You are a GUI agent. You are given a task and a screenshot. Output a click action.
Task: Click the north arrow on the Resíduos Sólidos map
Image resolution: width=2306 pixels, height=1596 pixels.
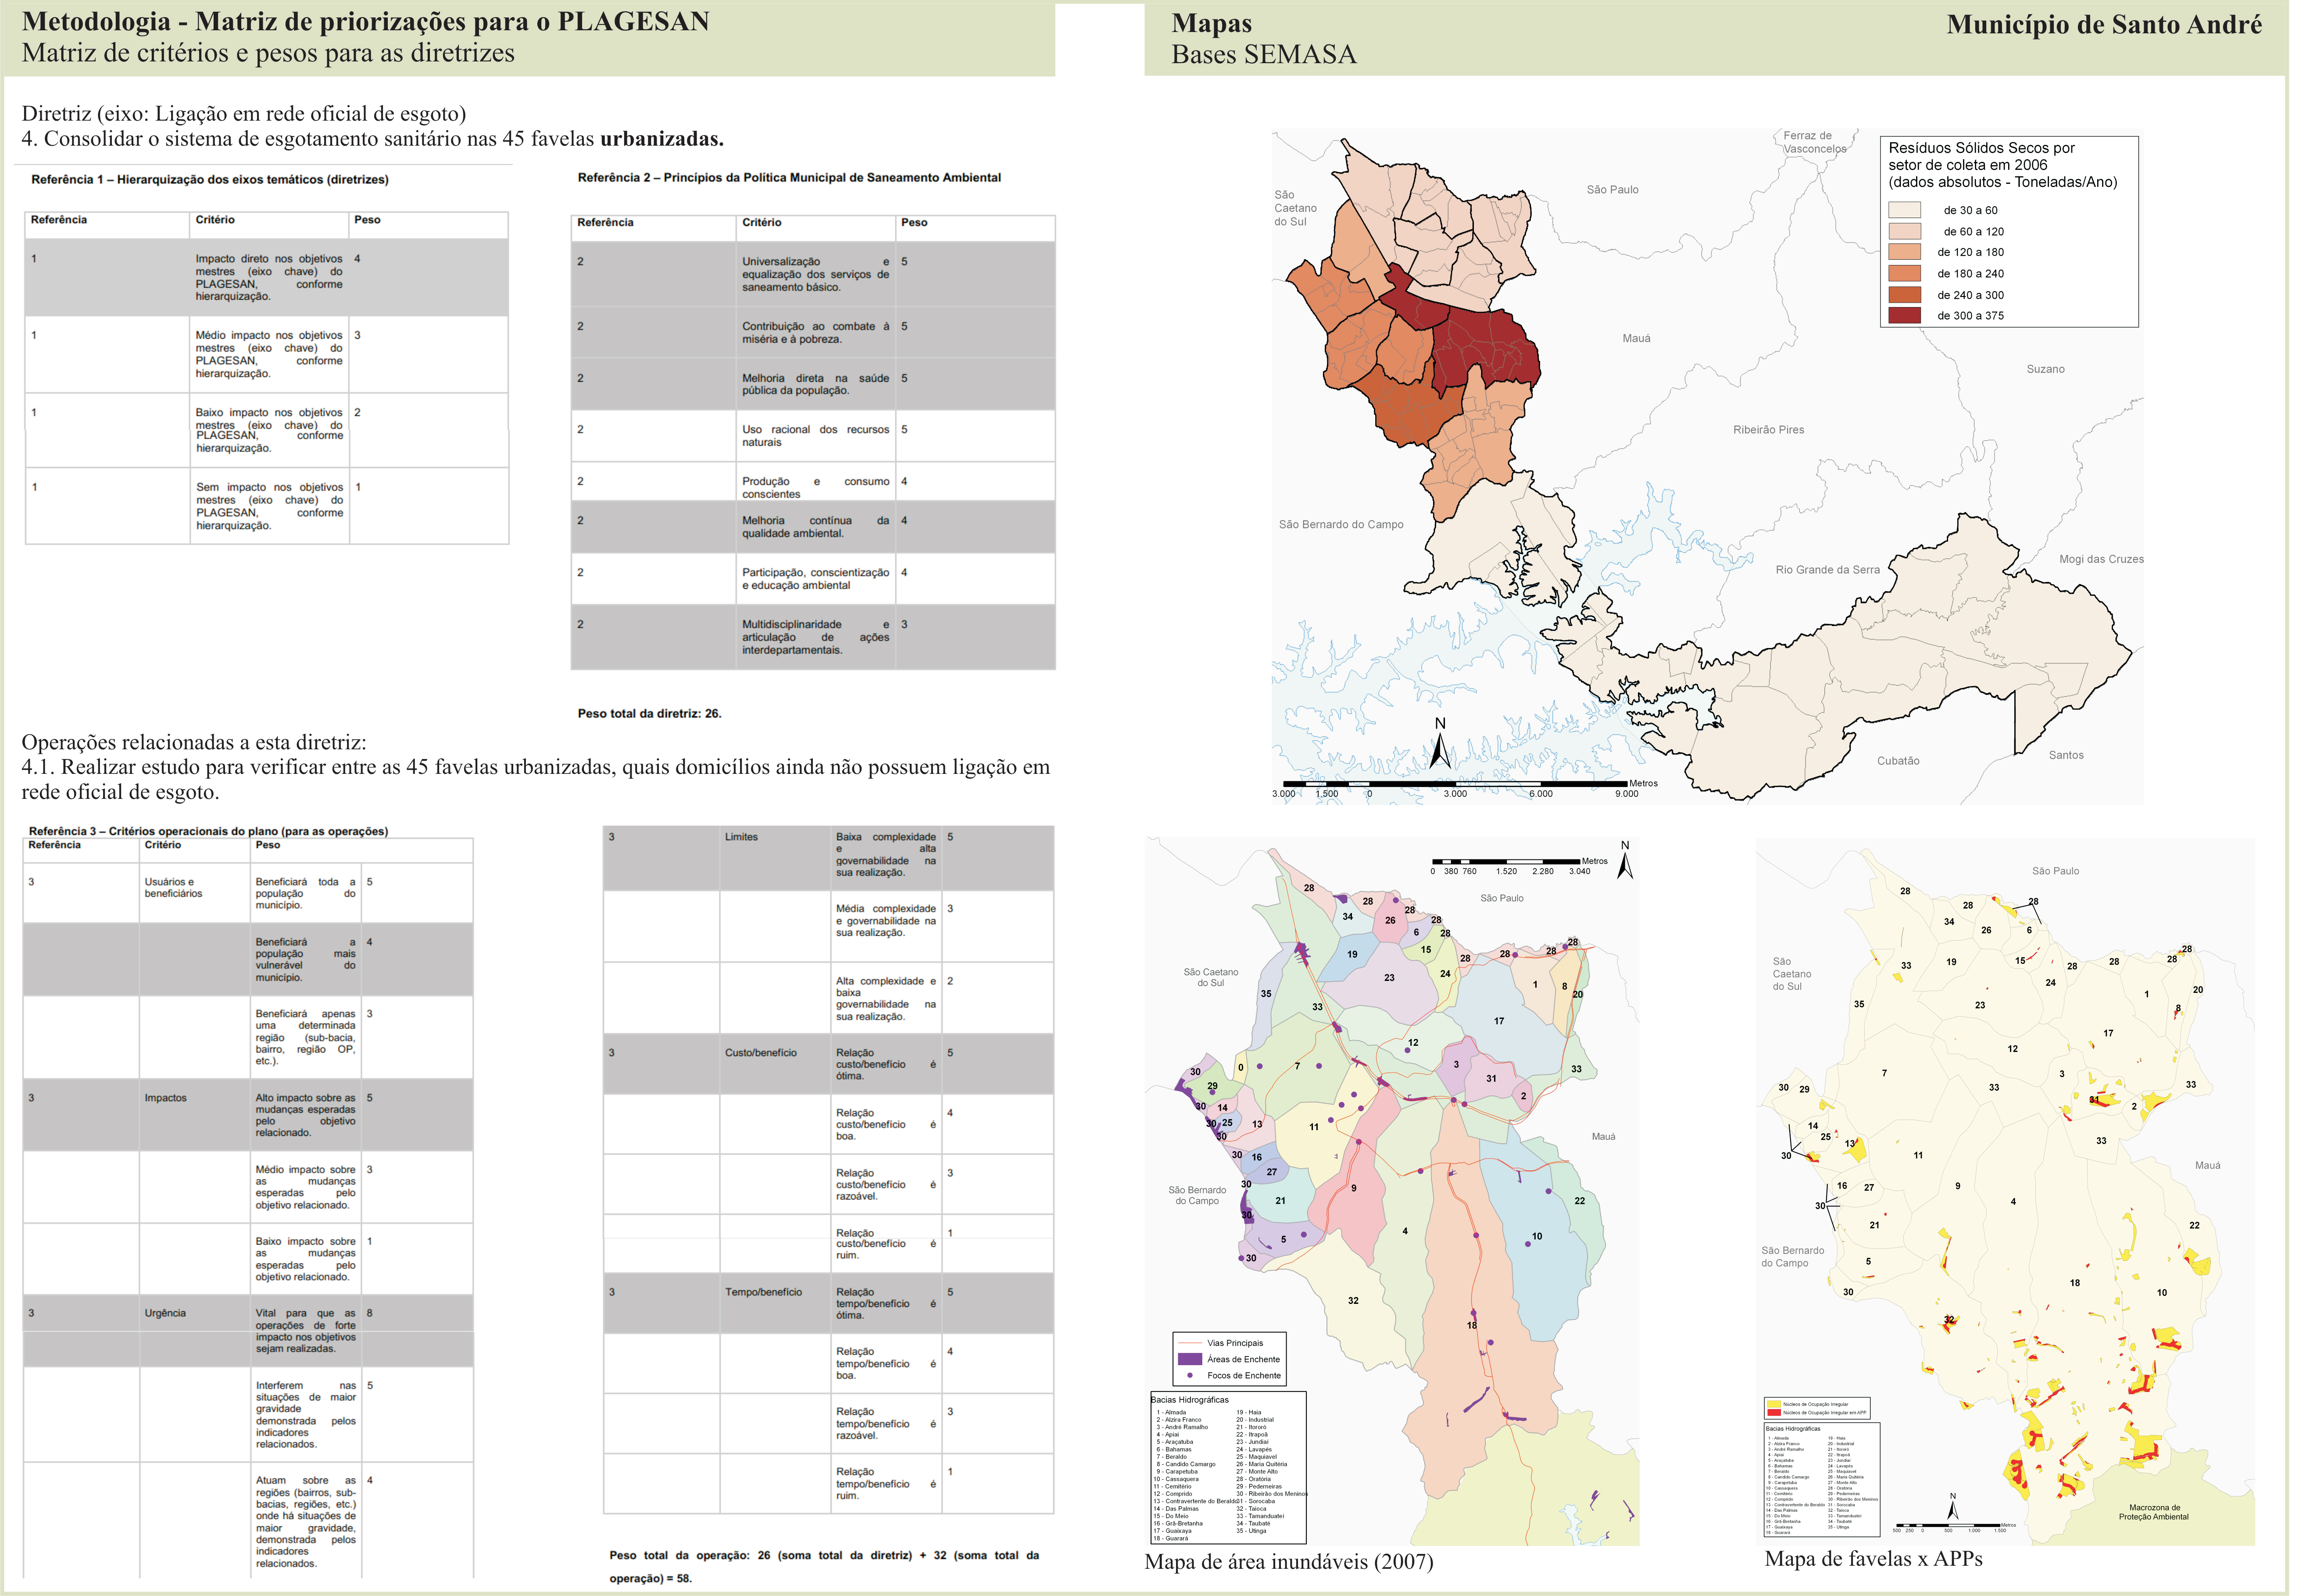1440,744
